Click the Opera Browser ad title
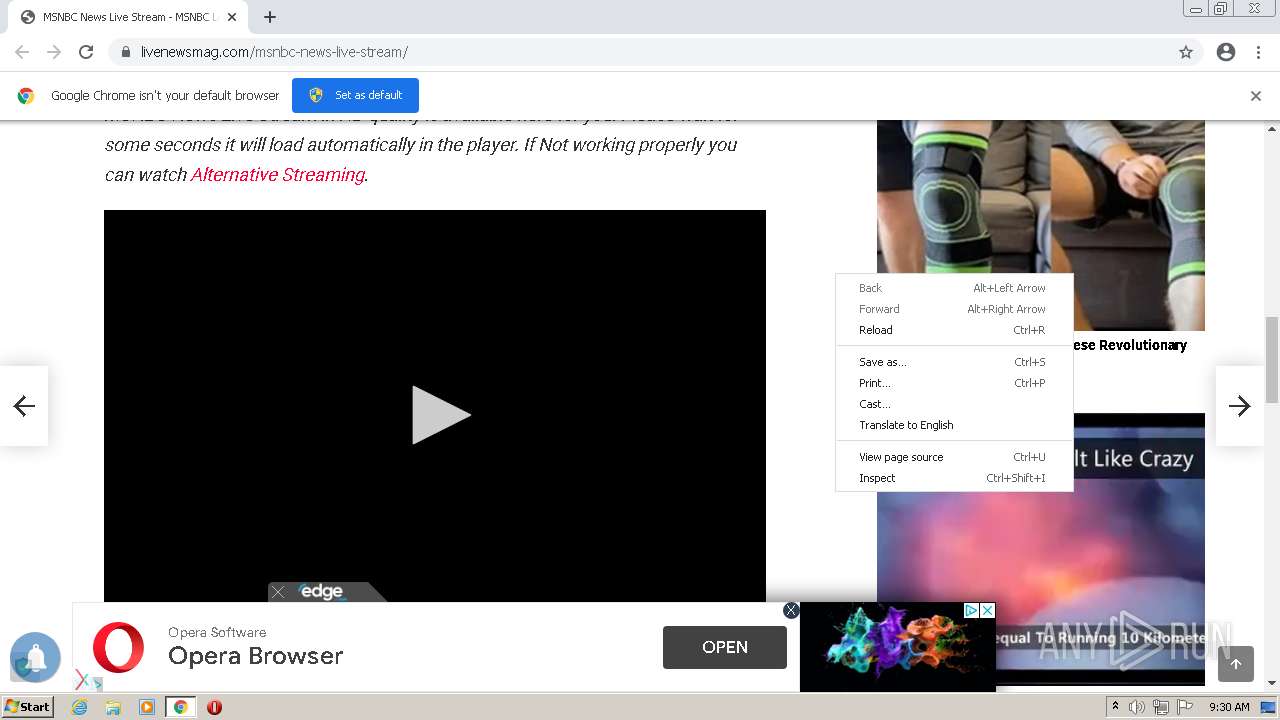 click(x=256, y=656)
